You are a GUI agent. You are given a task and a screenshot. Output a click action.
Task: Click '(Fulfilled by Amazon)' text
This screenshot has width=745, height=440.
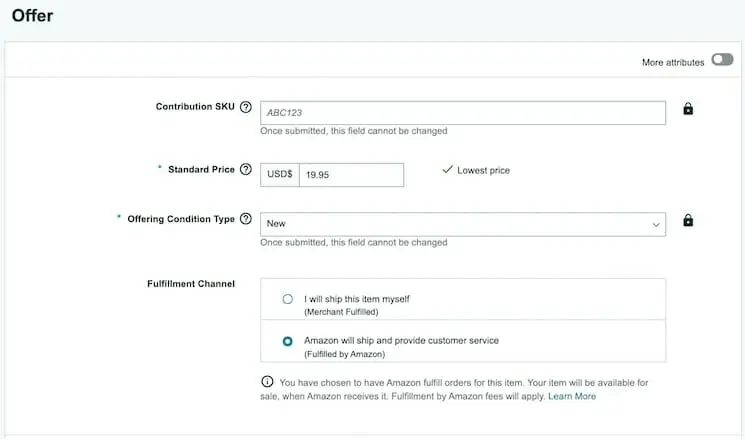click(344, 354)
